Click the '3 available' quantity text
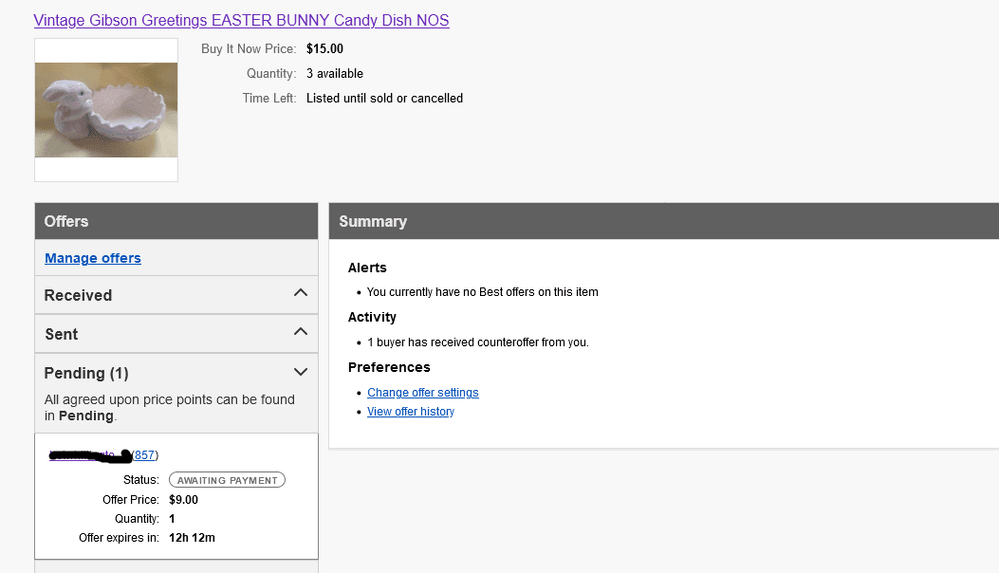The image size is (999, 573). [334, 74]
